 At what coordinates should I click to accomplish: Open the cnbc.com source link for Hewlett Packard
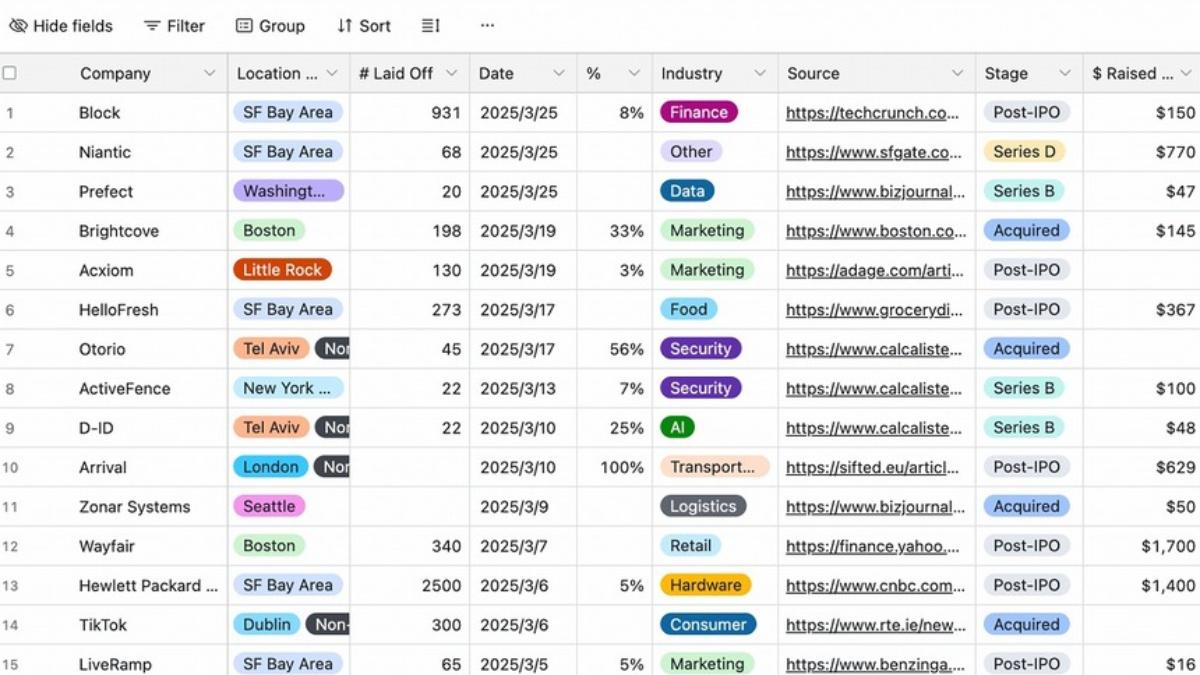coord(876,585)
